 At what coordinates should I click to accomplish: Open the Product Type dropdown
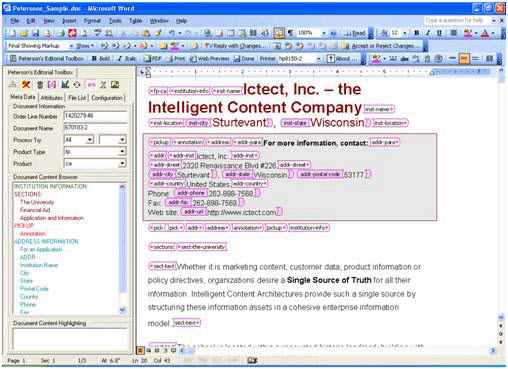pos(122,152)
